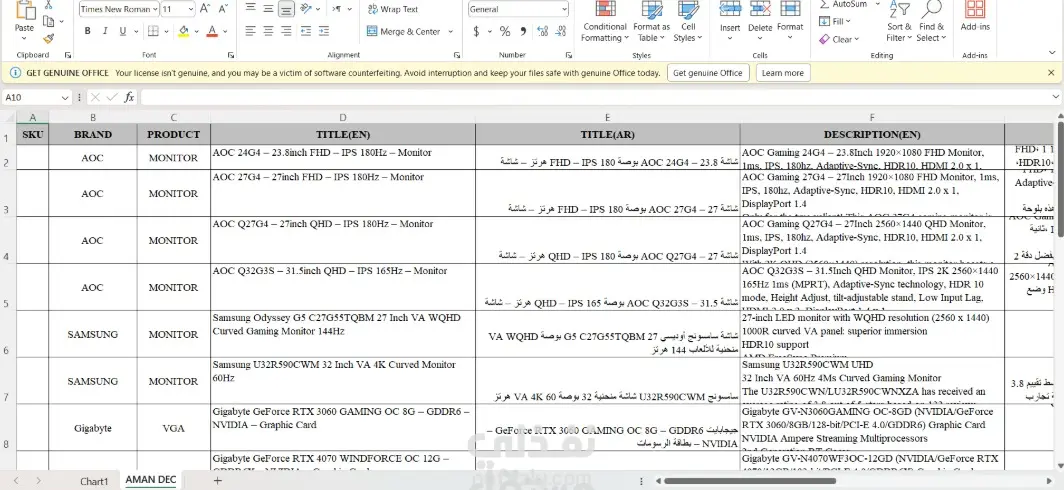Decrease font size with the small A icon

223,9
